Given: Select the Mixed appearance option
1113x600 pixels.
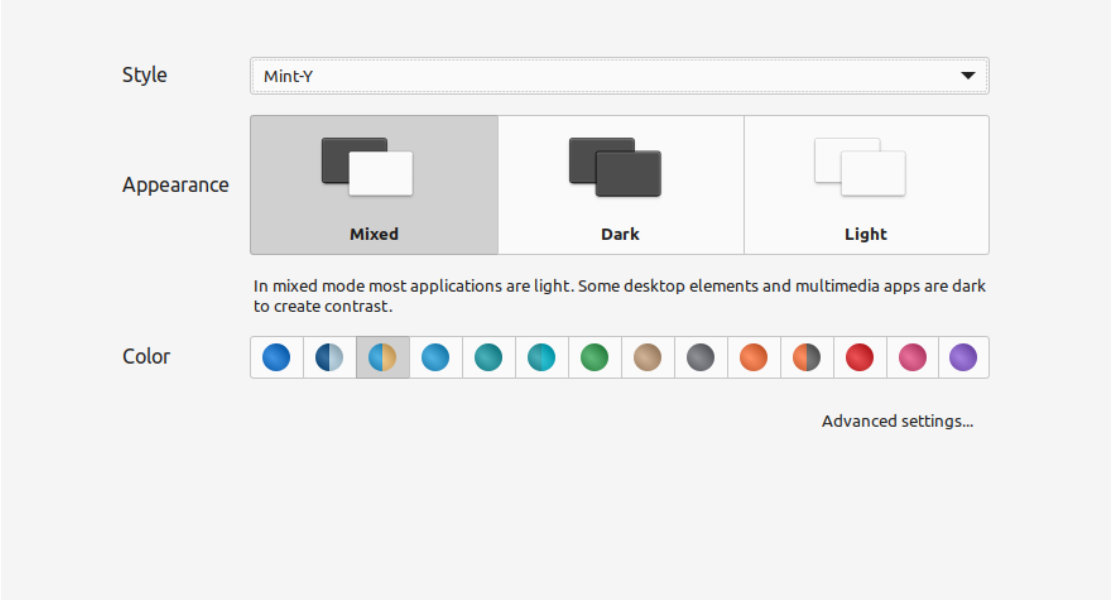Looking at the screenshot, I should [374, 185].
